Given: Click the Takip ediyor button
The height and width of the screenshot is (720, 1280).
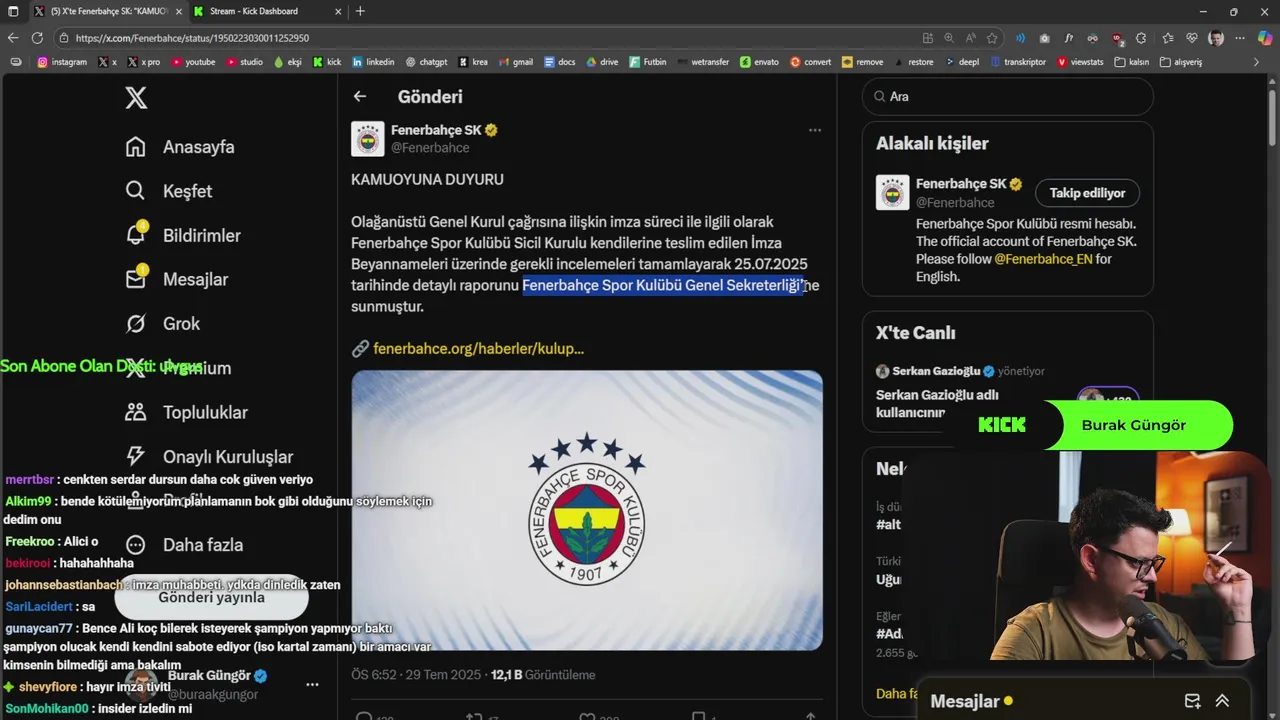Looking at the screenshot, I should (1087, 193).
